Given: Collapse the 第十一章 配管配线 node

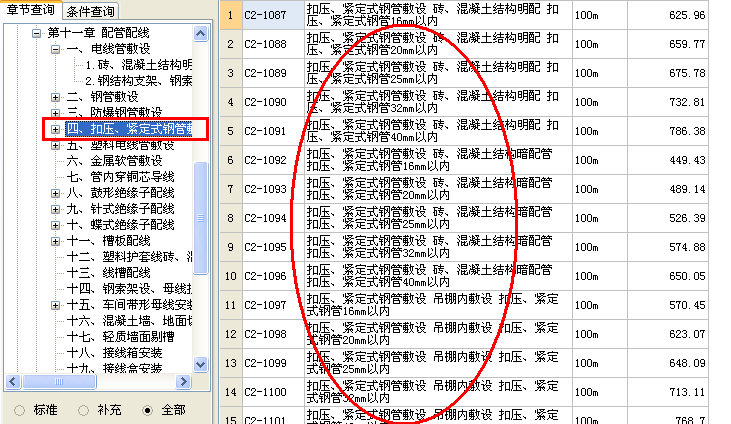Looking at the screenshot, I should [36, 33].
